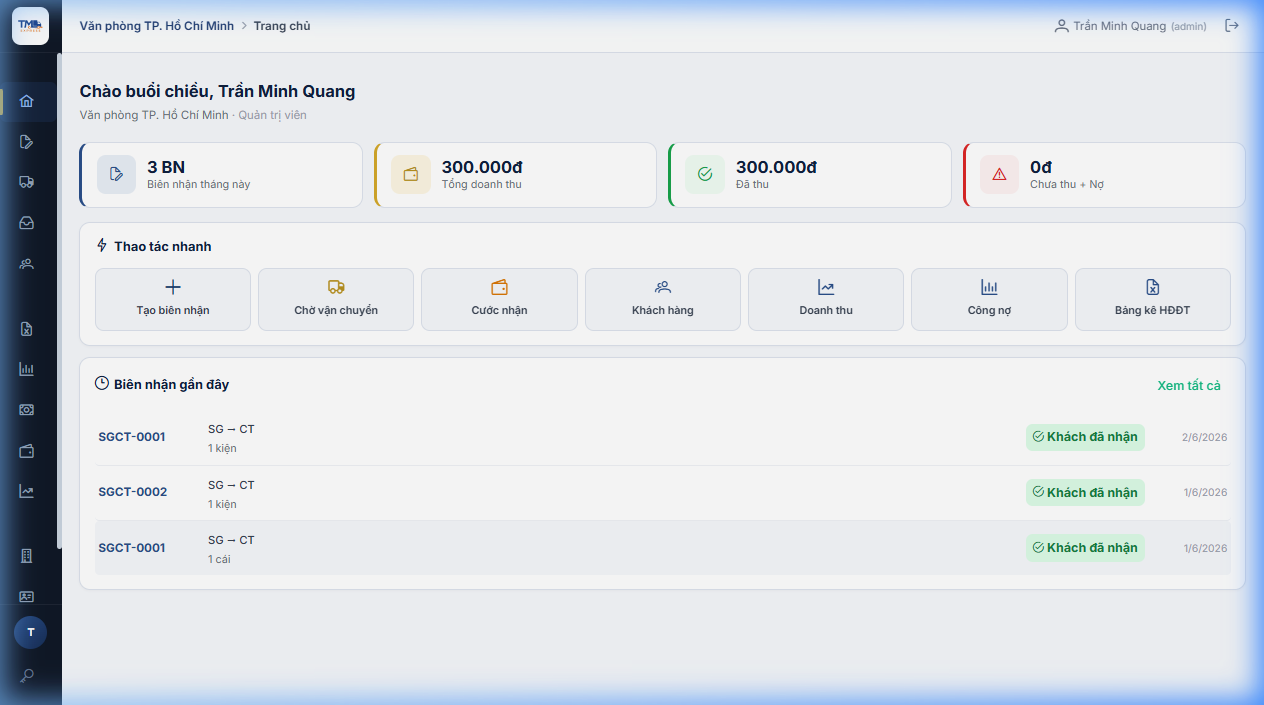Open Cước nhận quick action

tap(499, 299)
